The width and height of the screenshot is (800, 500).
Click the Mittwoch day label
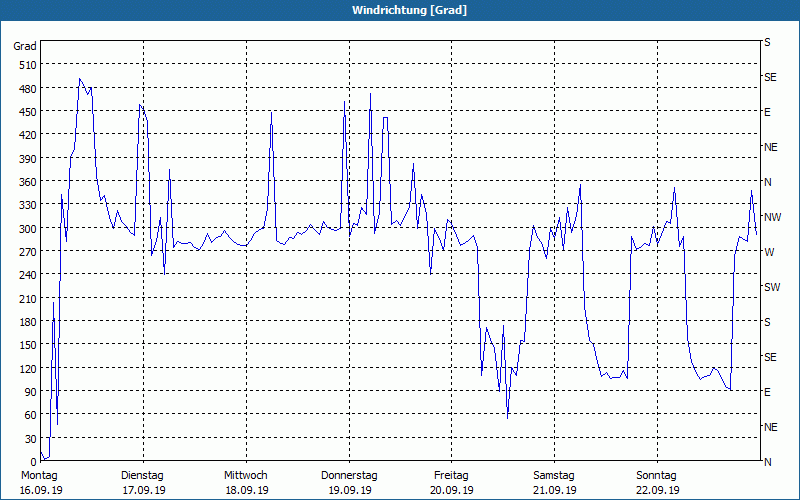click(x=245, y=476)
